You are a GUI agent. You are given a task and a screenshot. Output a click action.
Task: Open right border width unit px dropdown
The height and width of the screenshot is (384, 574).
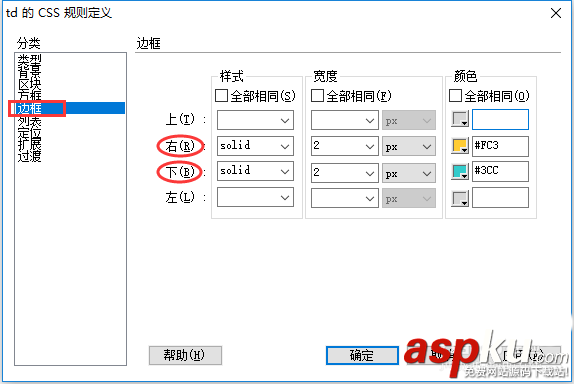409,146
